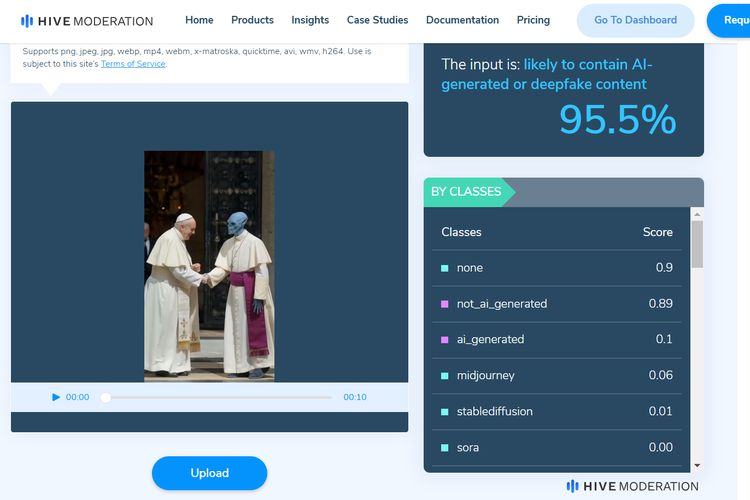Open the Case Studies page
This screenshot has height=500, width=750.
point(377,20)
